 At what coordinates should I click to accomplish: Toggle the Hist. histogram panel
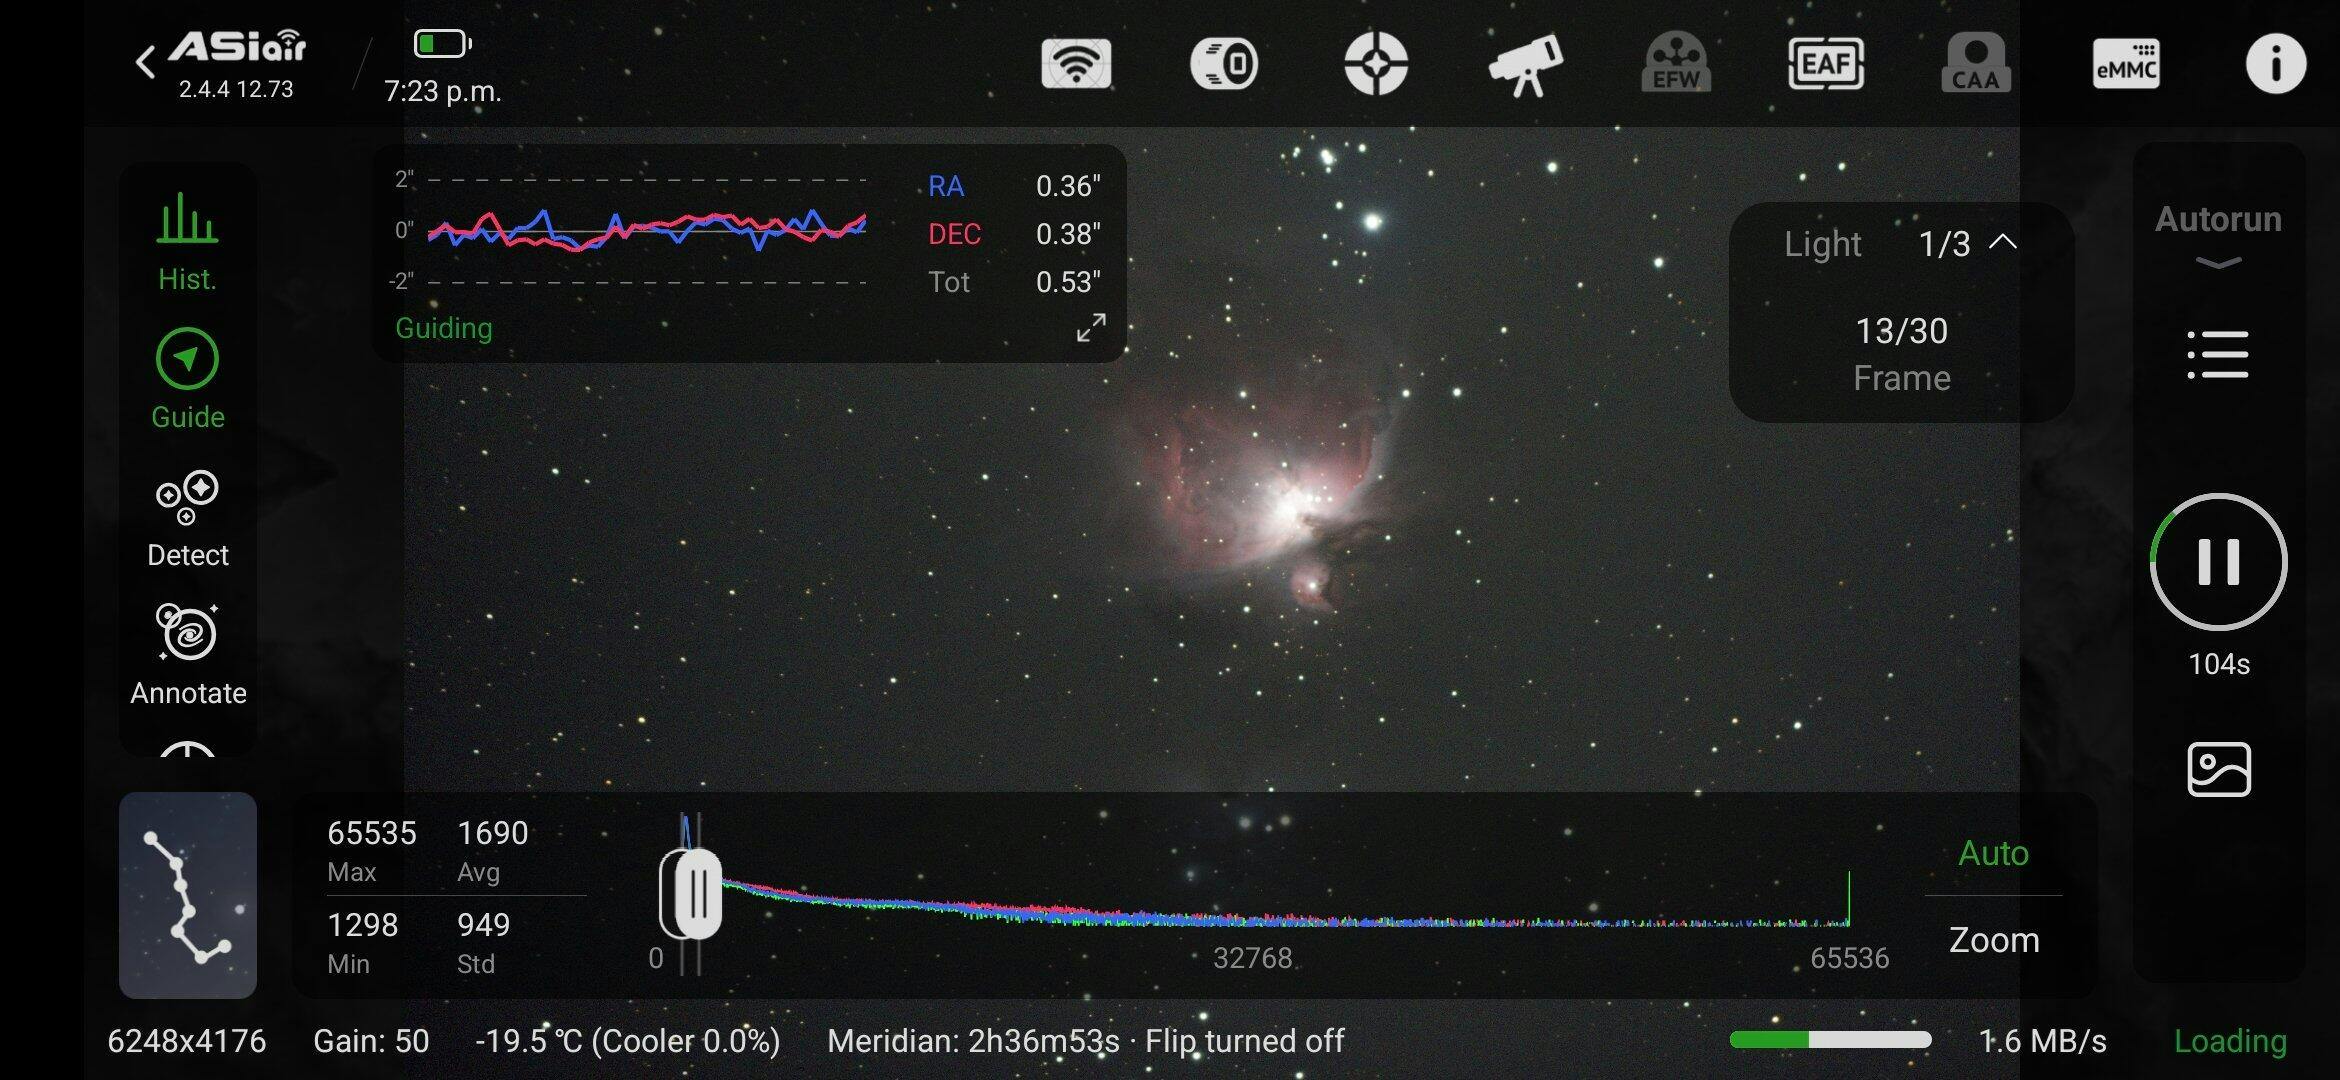click(x=187, y=240)
